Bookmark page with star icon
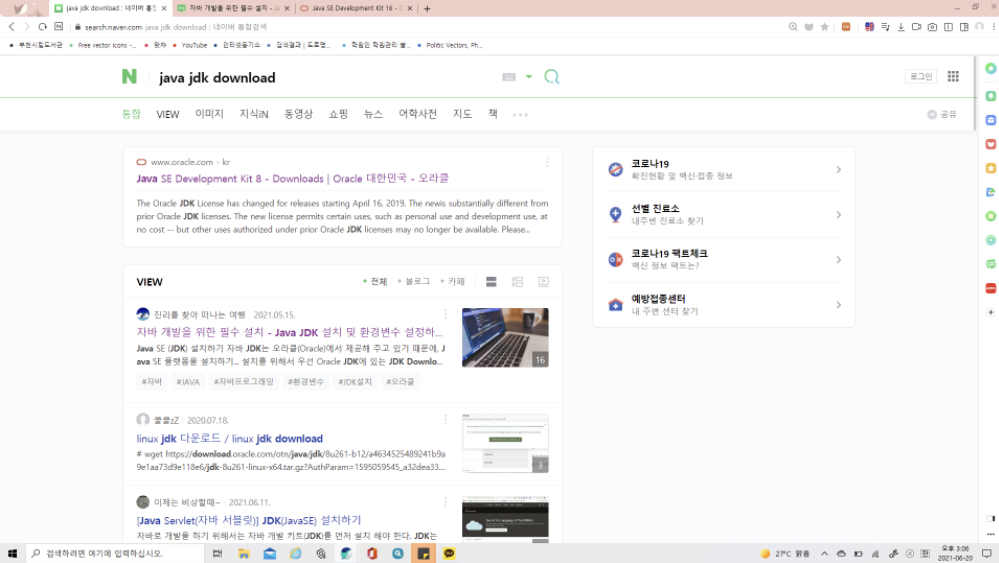Screen dimensions: 999x563 pos(824,27)
